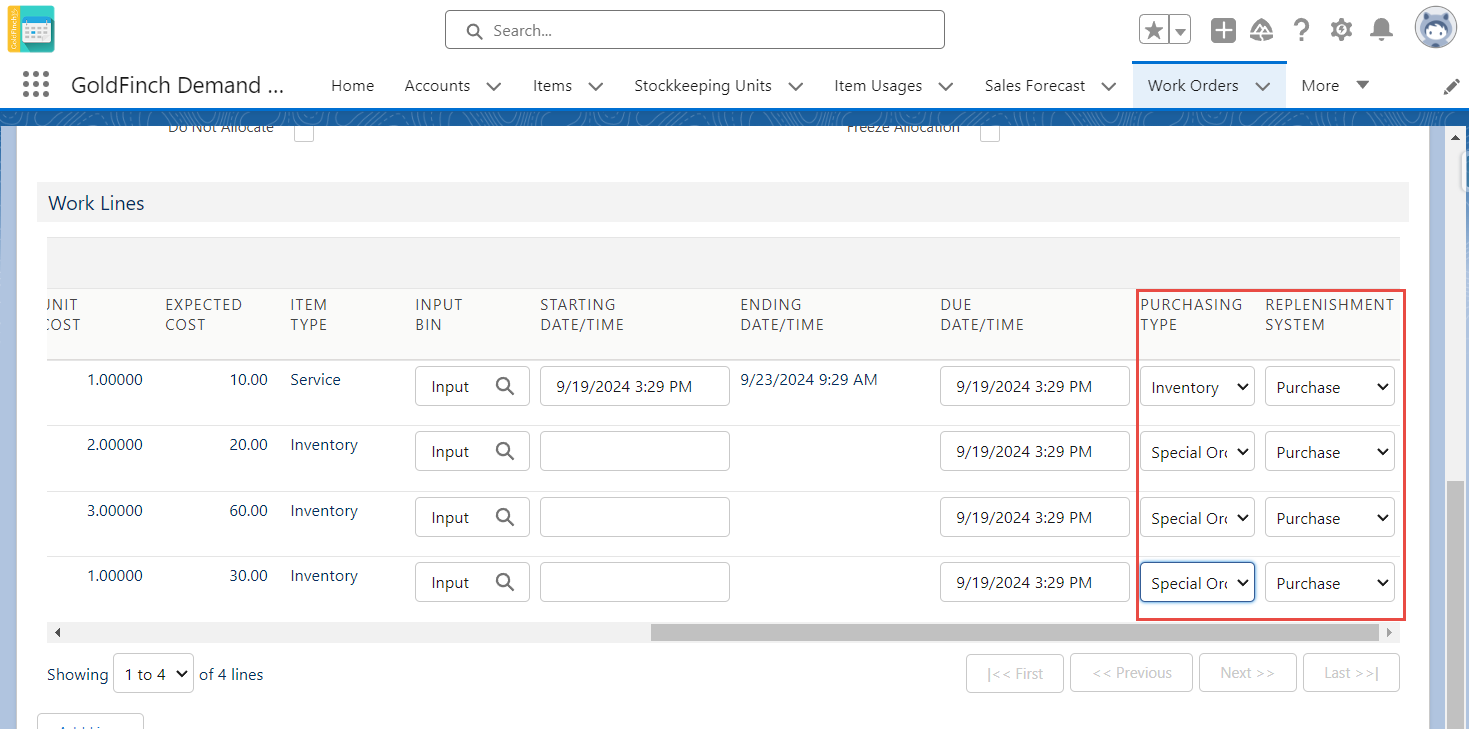This screenshot has width=1469, height=729.
Task: Open the user profile avatar
Action: [1435, 28]
